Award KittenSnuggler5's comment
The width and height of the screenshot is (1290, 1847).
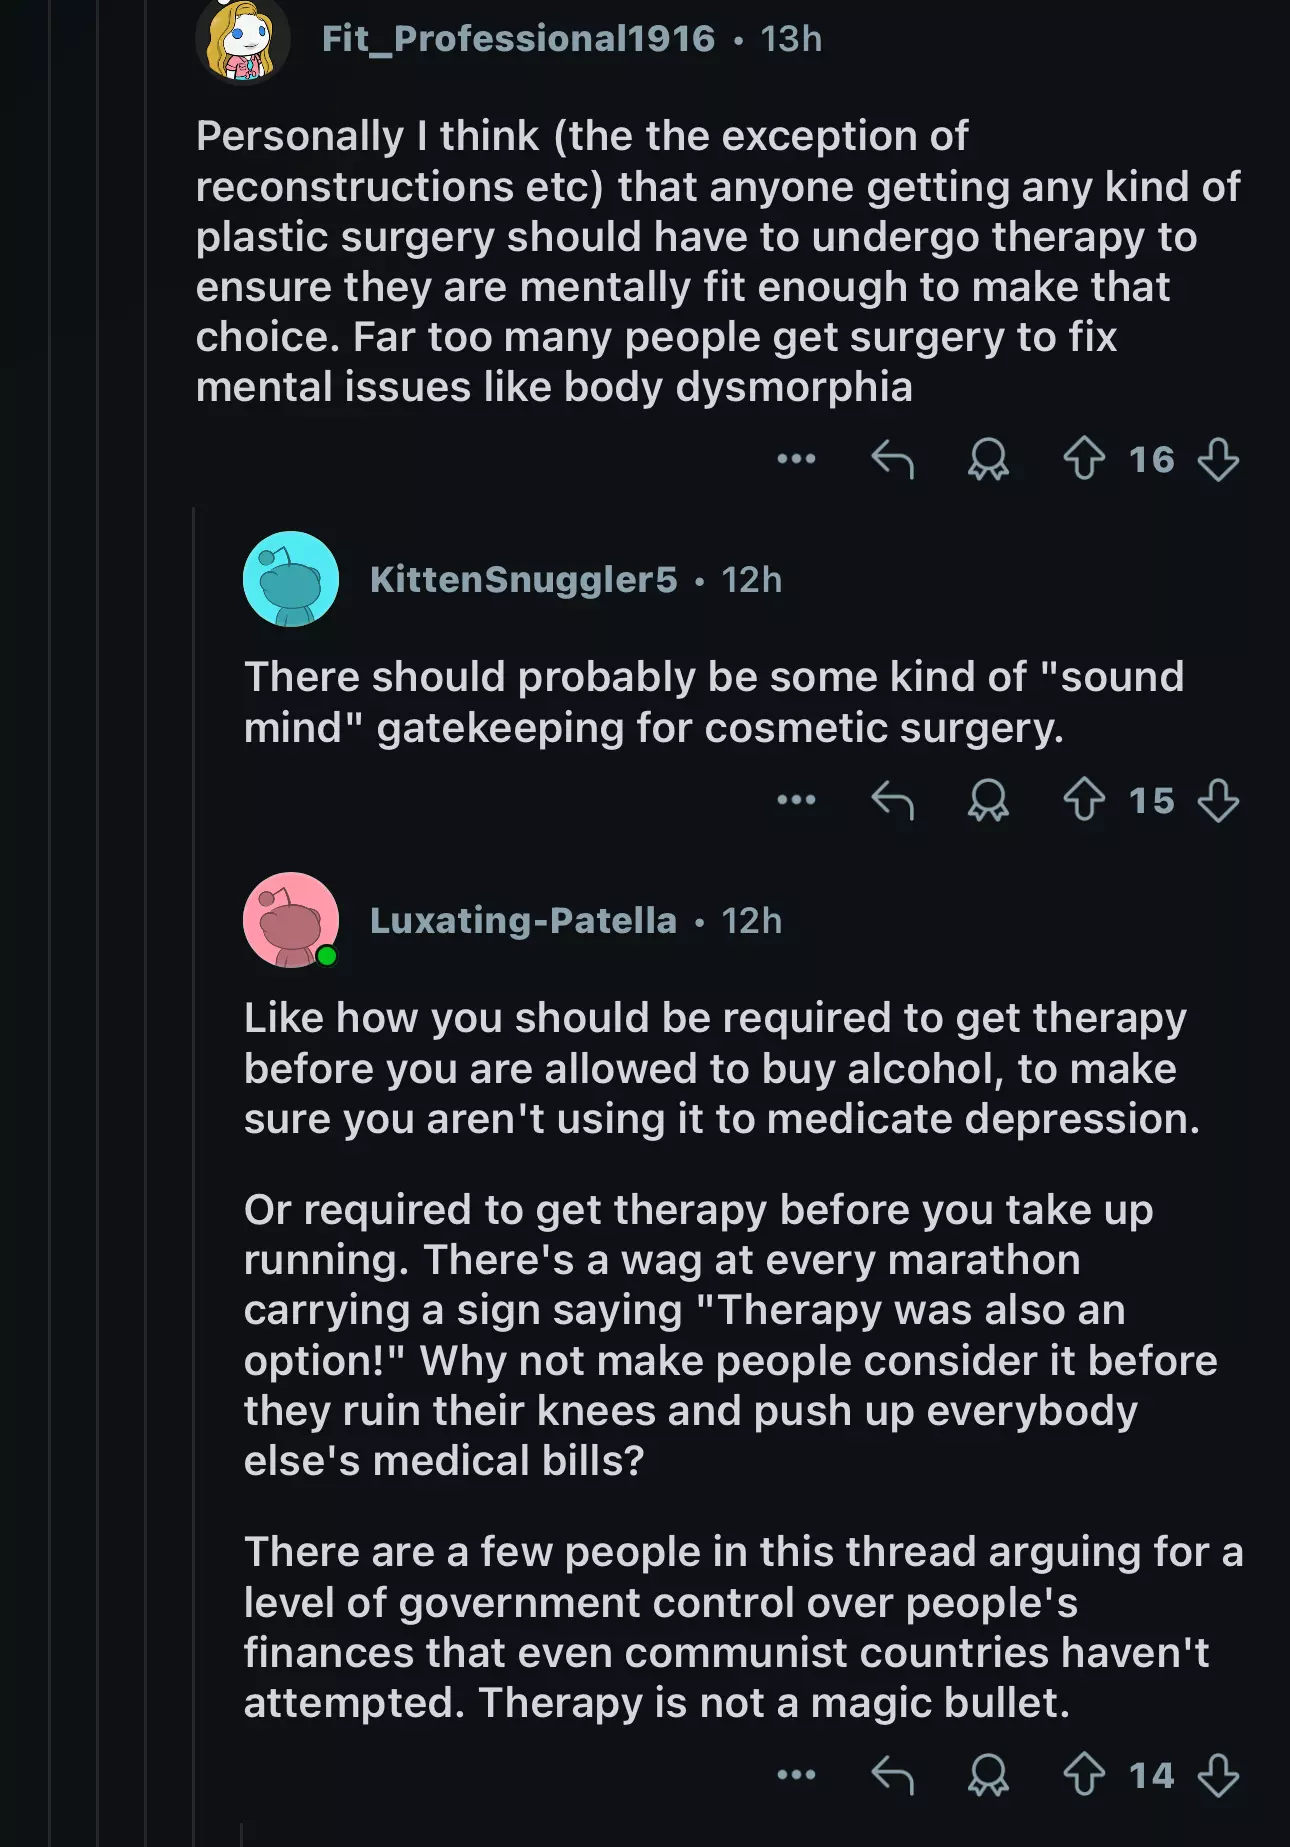click(988, 801)
